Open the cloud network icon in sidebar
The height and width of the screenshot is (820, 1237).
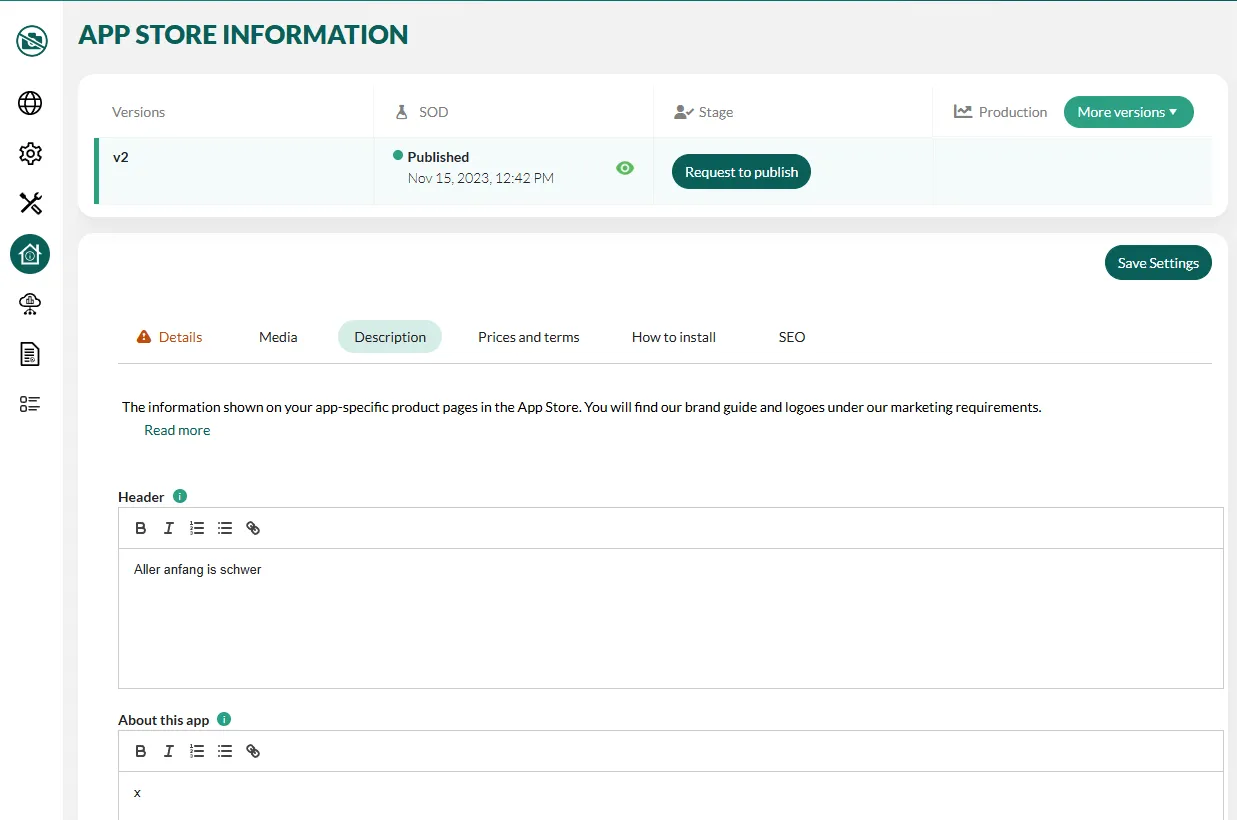coord(30,304)
